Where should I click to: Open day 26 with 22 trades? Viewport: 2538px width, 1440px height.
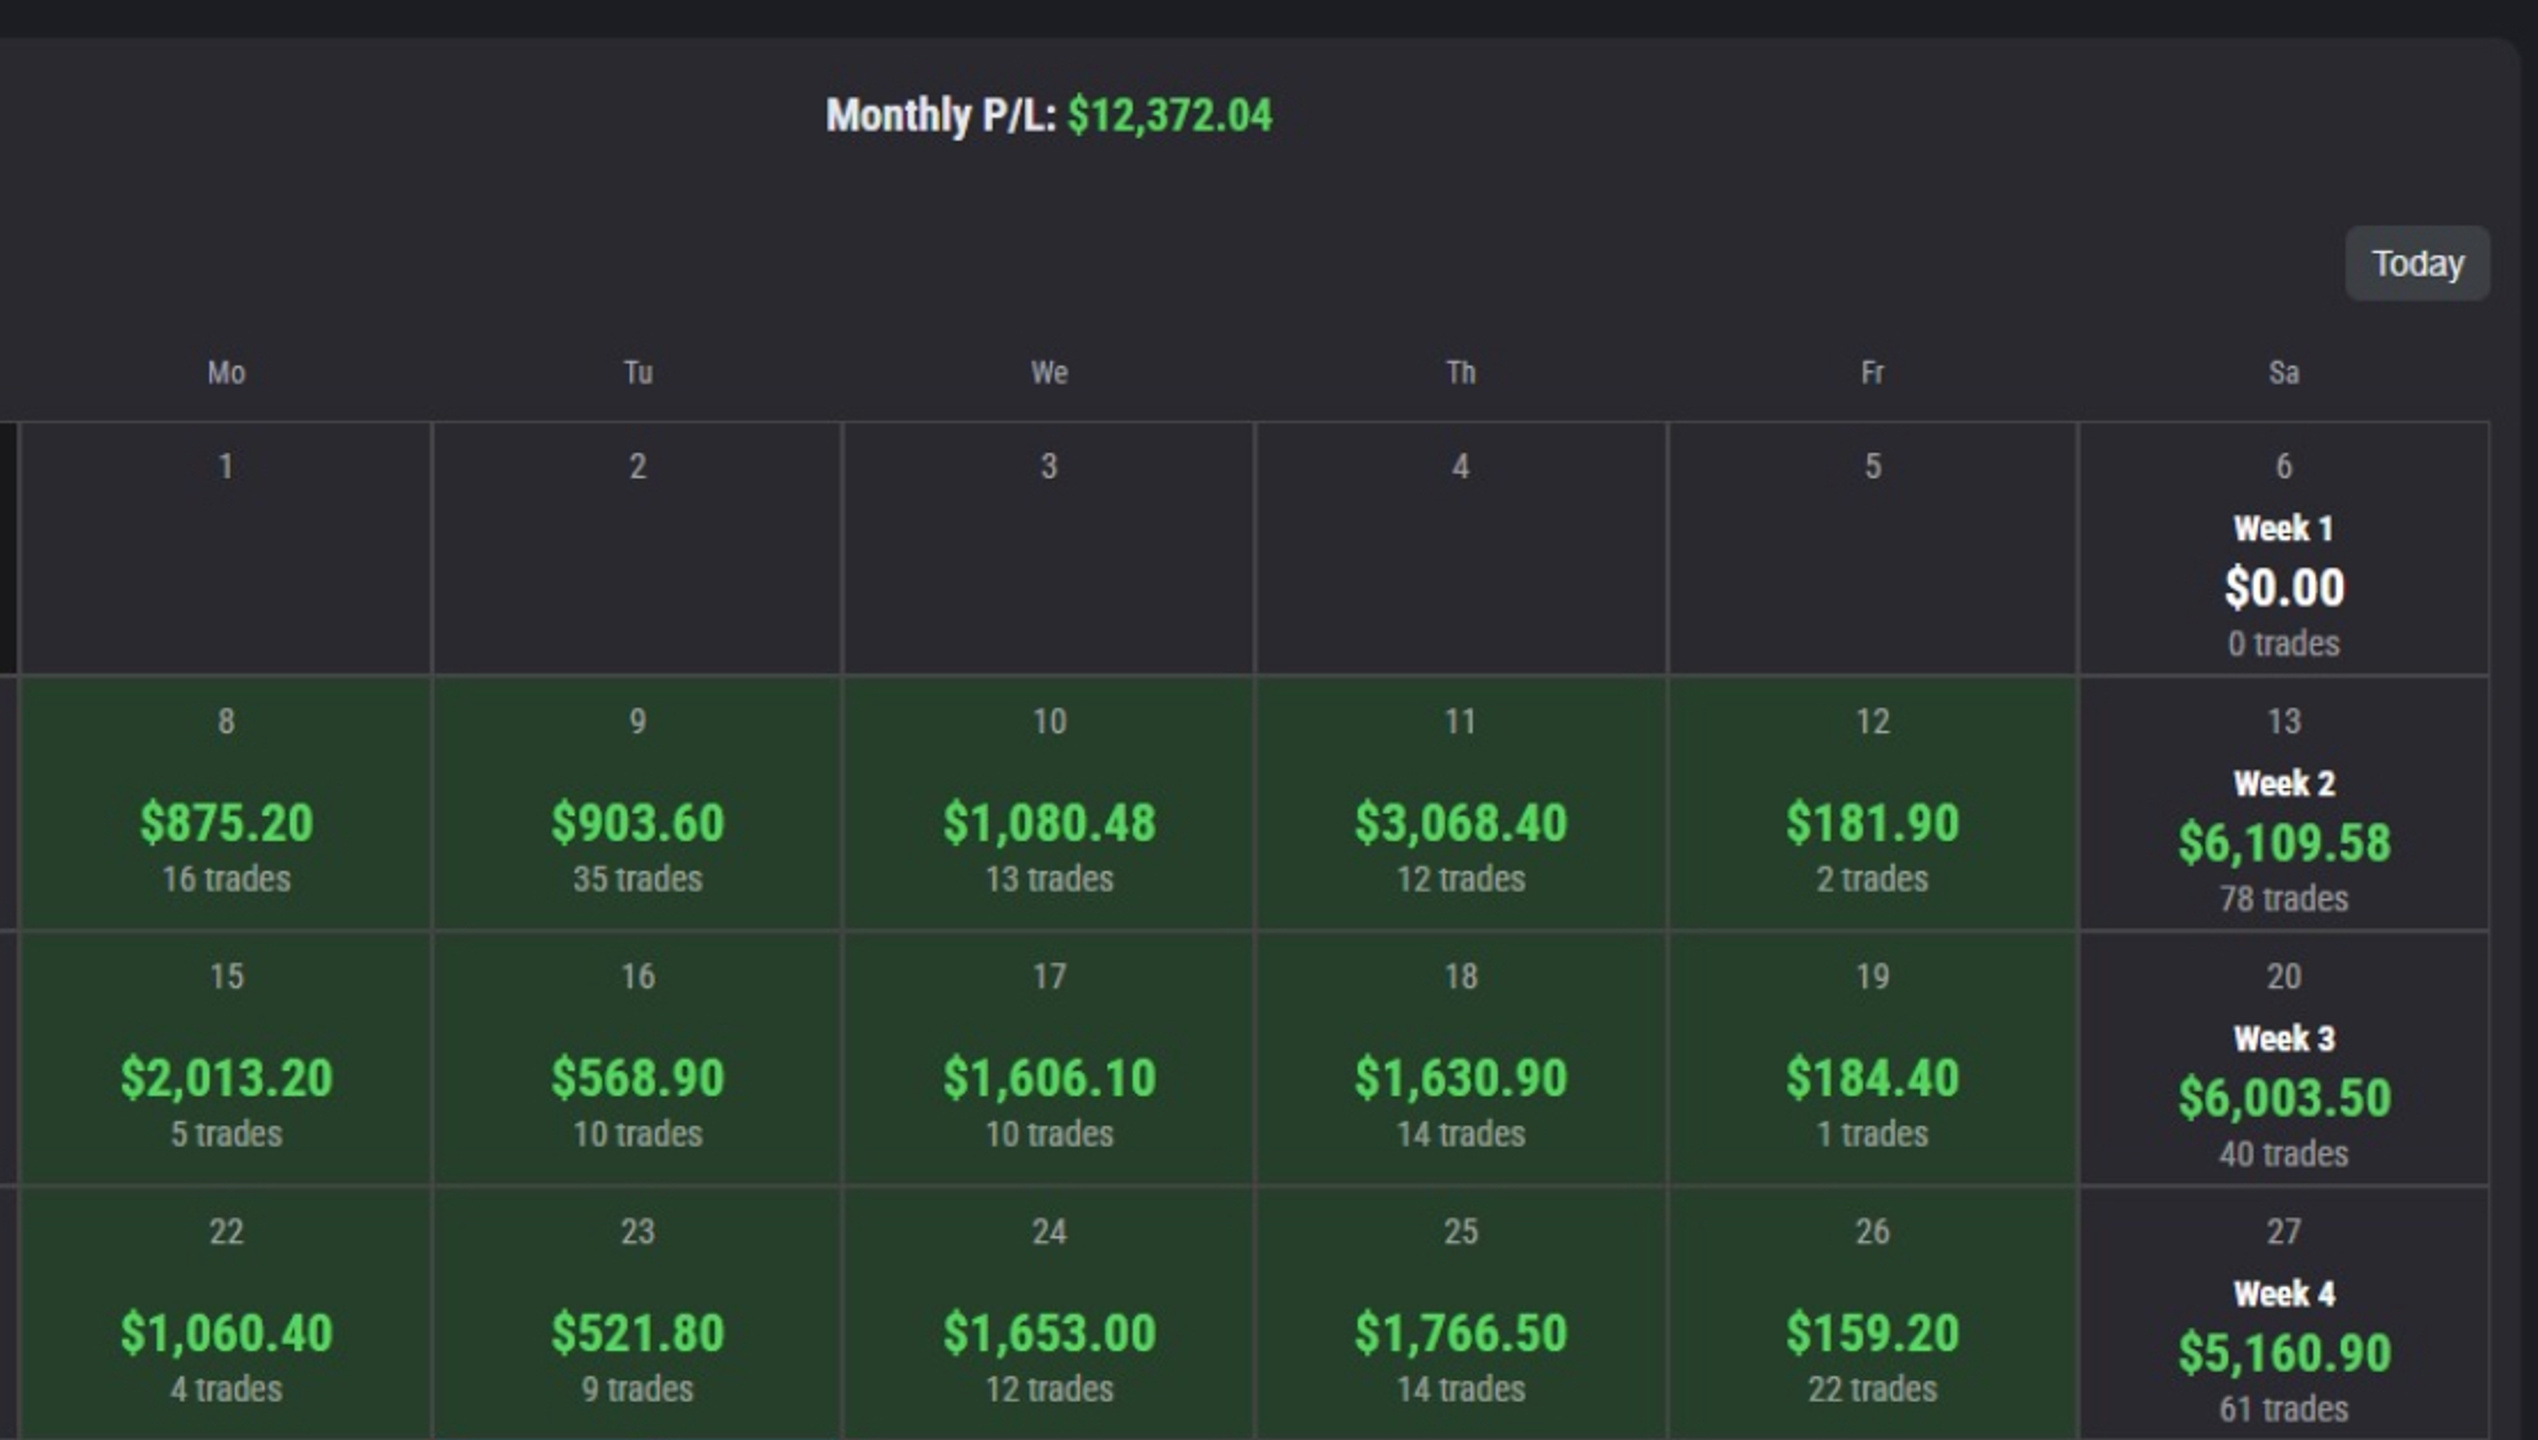click(1873, 1313)
